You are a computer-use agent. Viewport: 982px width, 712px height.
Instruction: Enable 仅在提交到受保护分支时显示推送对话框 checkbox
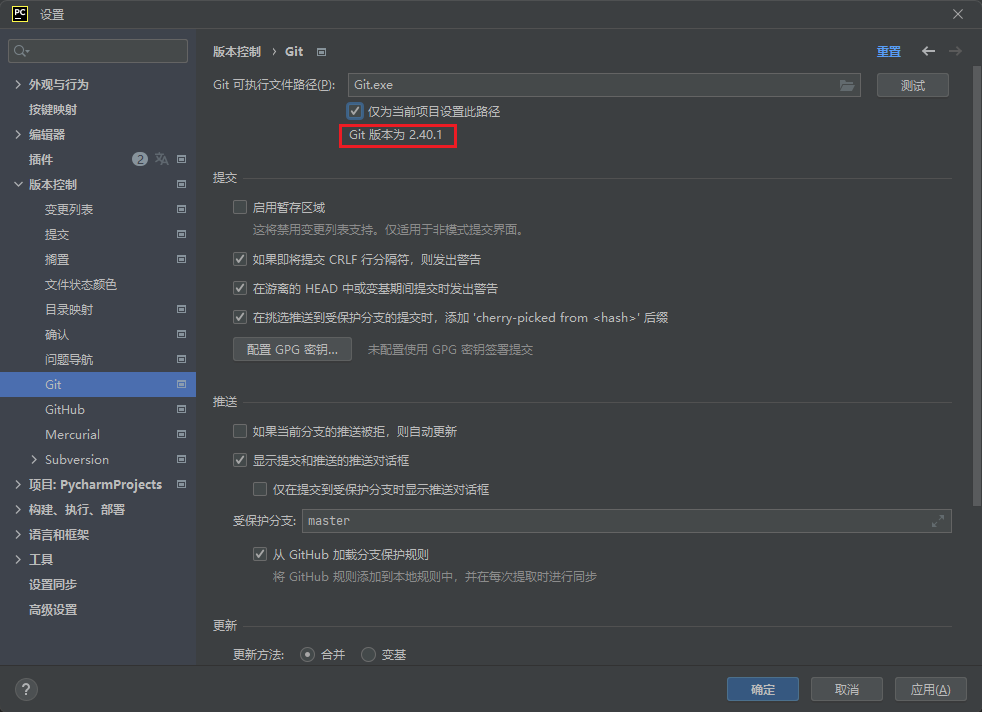(x=260, y=490)
